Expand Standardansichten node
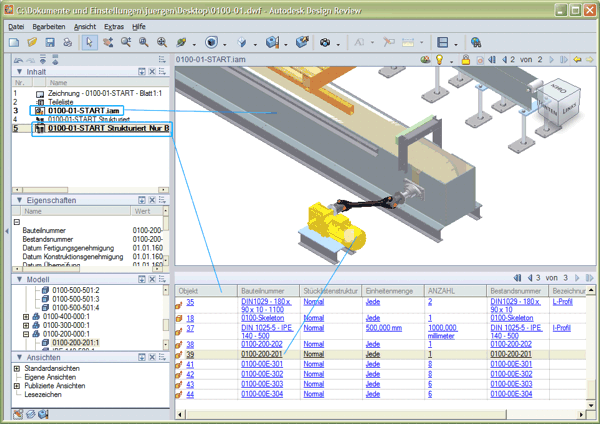The height and width of the screenshot is (424, 600). 17,369
